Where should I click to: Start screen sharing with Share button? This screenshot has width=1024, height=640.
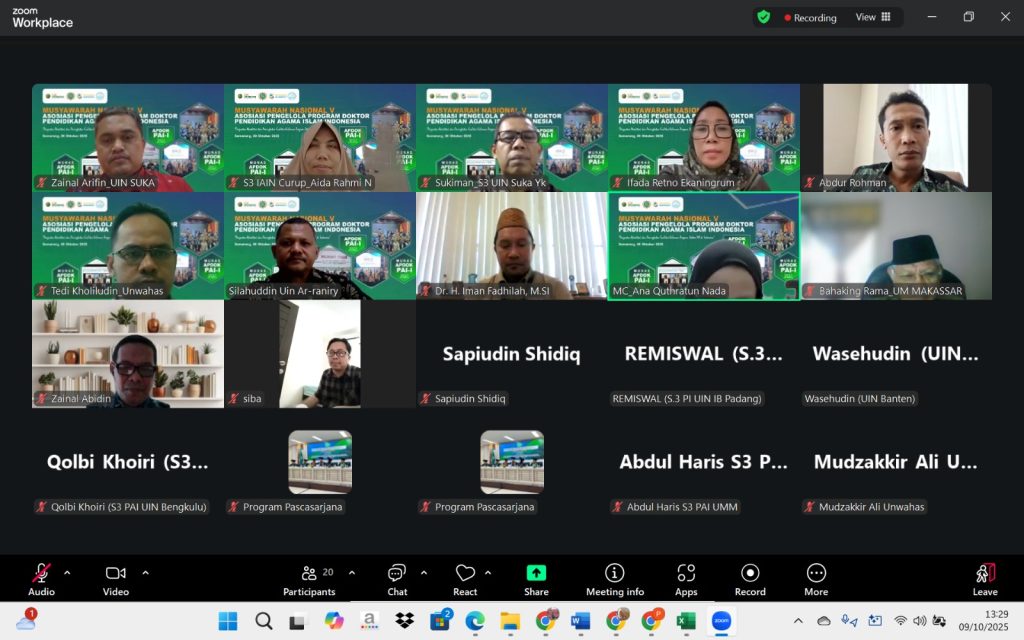pyautogui.click(x=536, y=579)
